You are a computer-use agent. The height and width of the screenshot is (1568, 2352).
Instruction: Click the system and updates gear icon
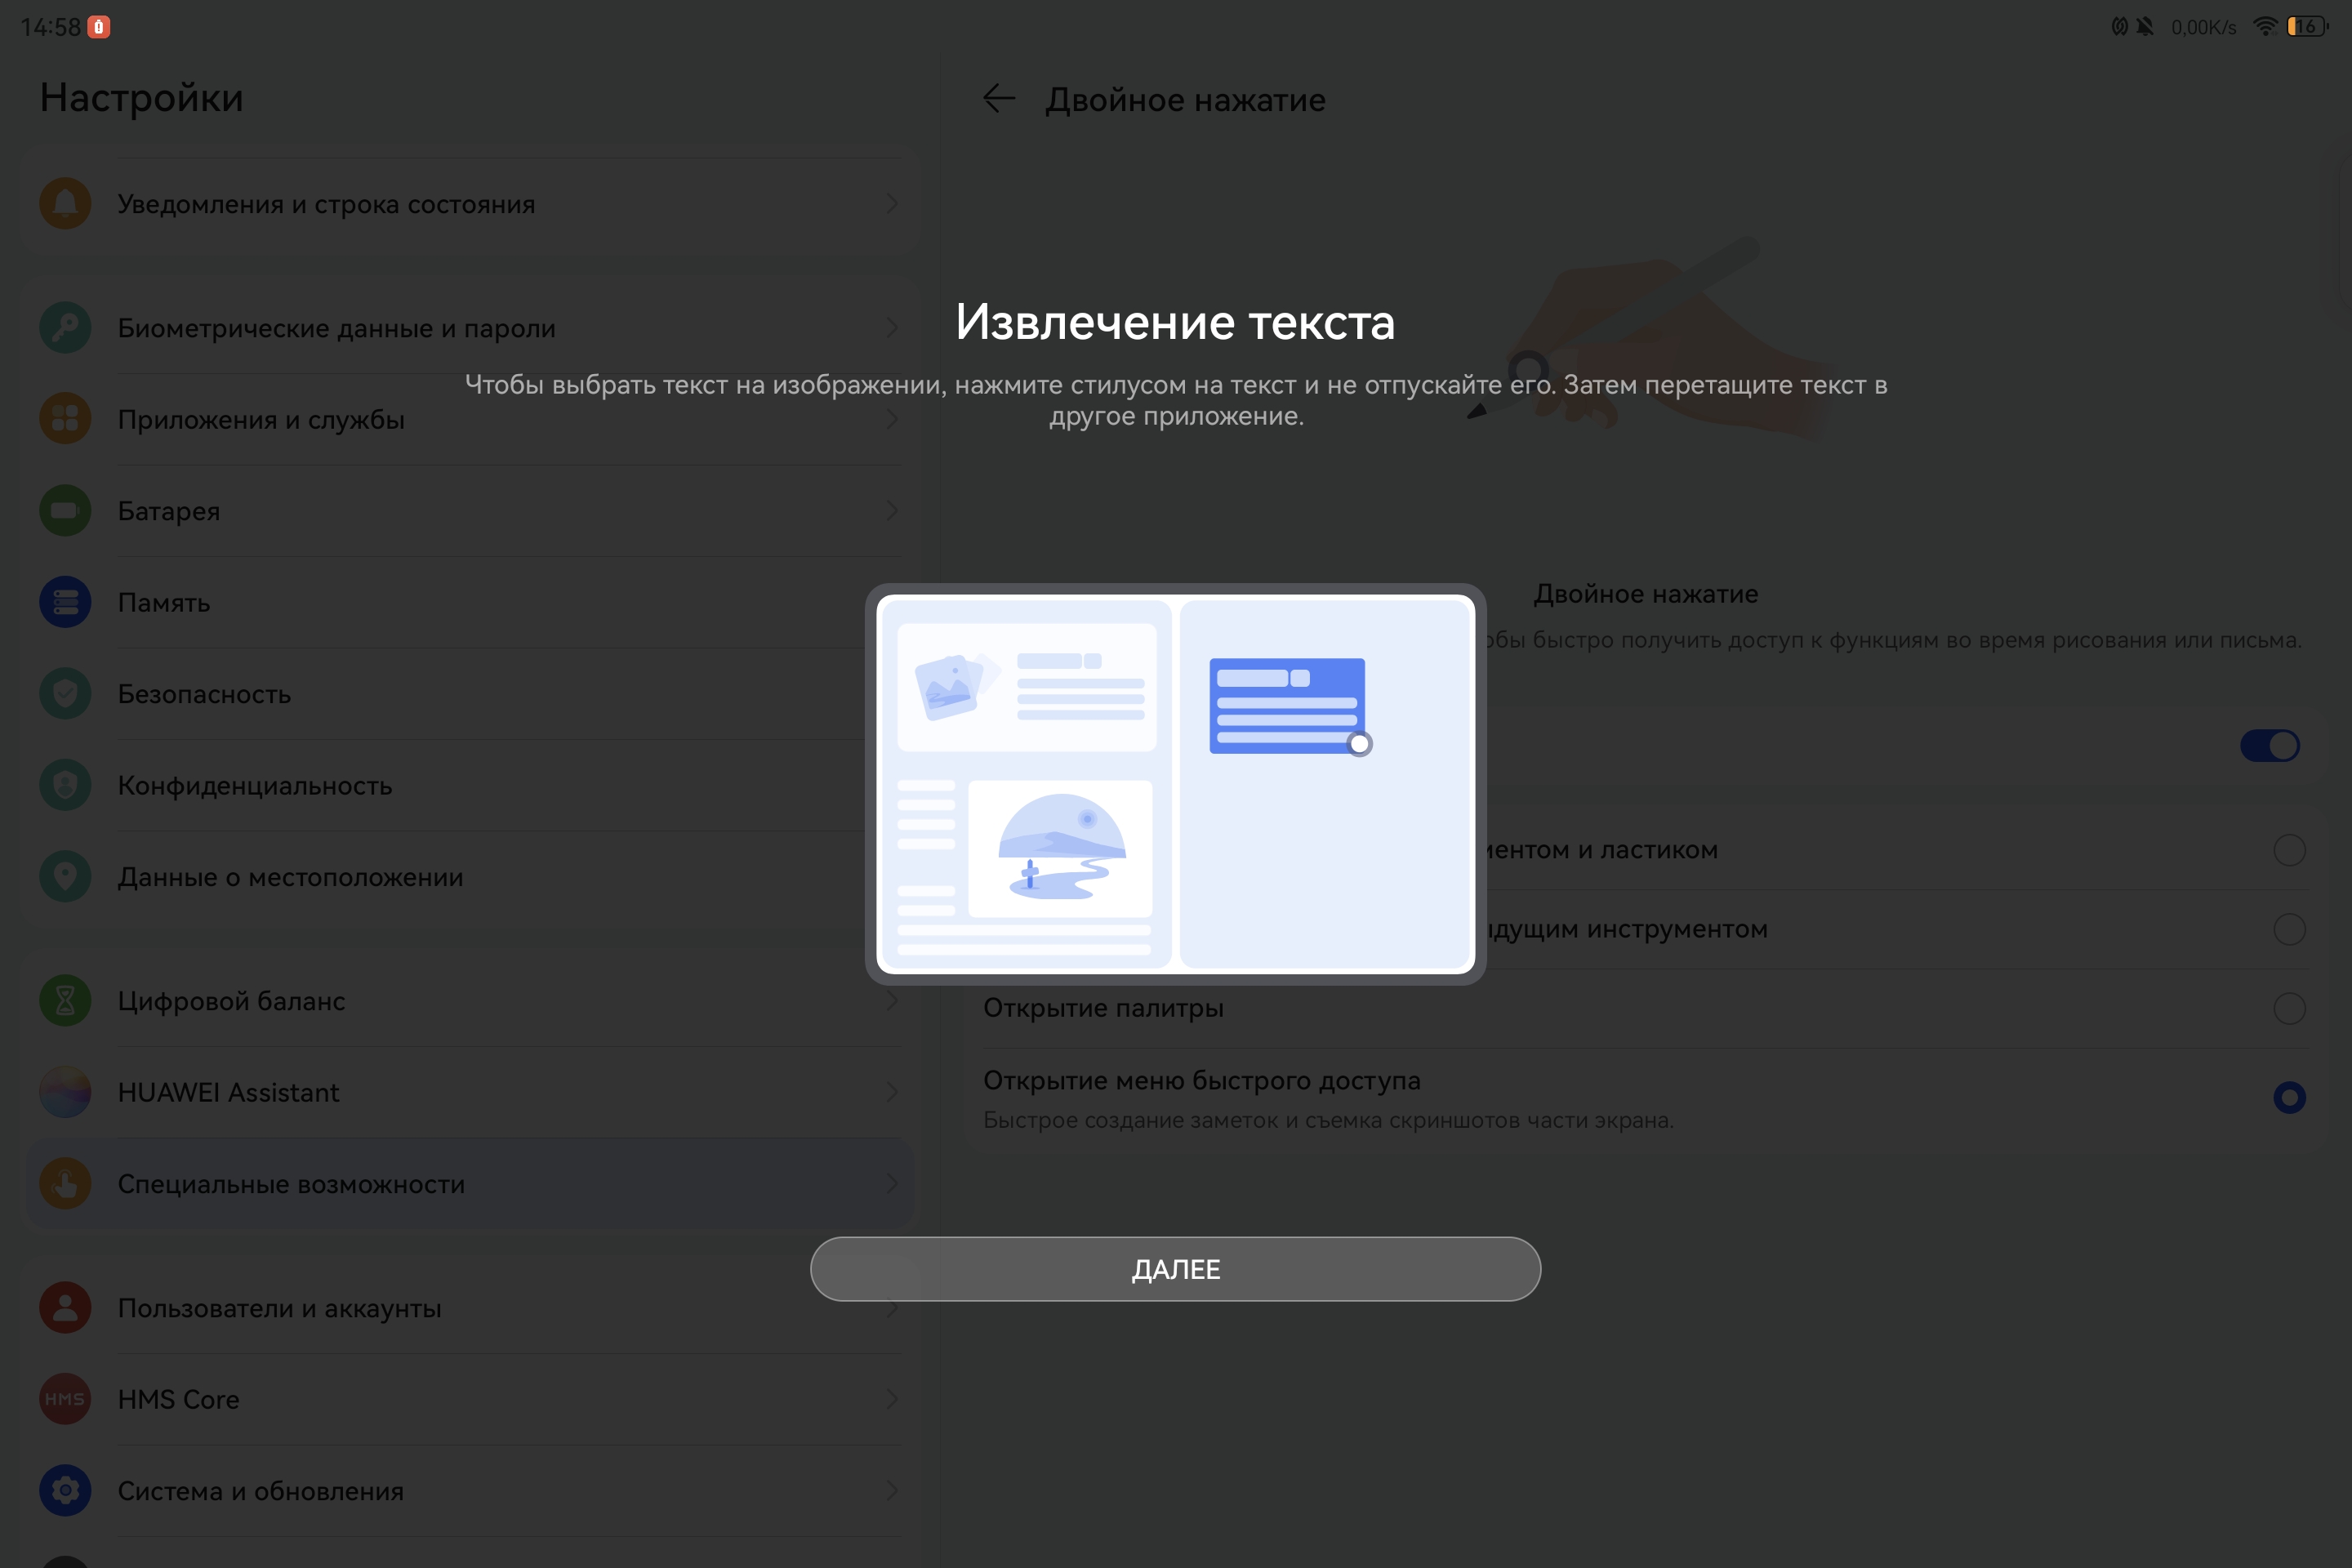coord(65,1491)
